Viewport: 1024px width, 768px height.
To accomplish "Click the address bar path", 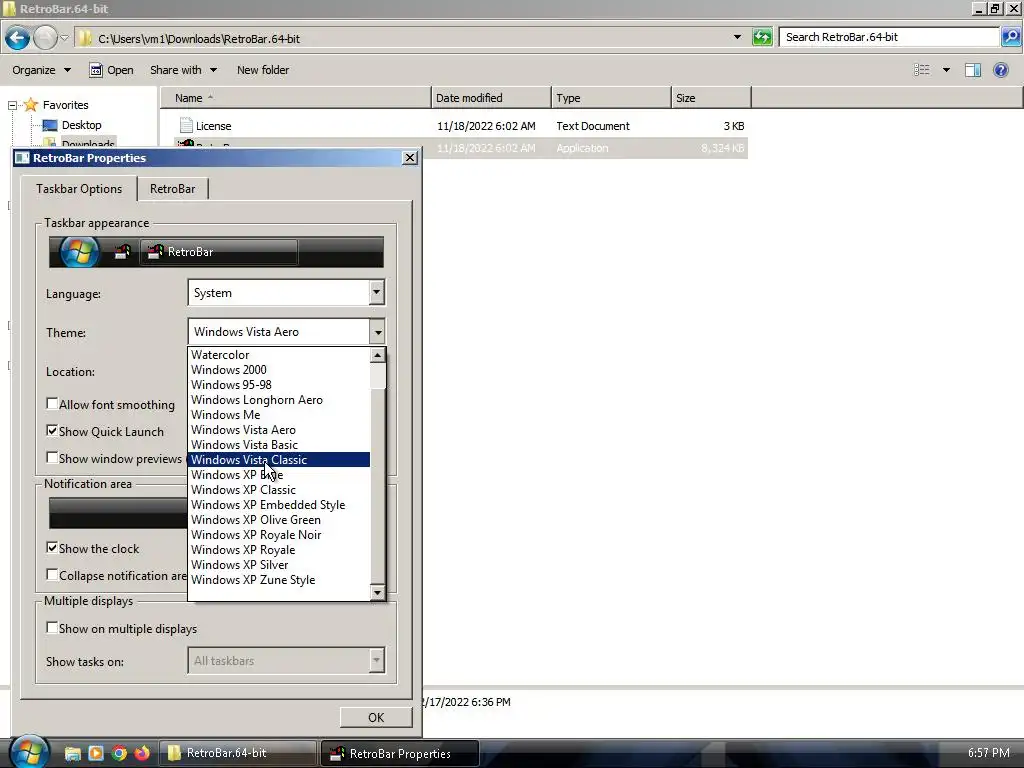I will tap(199, 39).
